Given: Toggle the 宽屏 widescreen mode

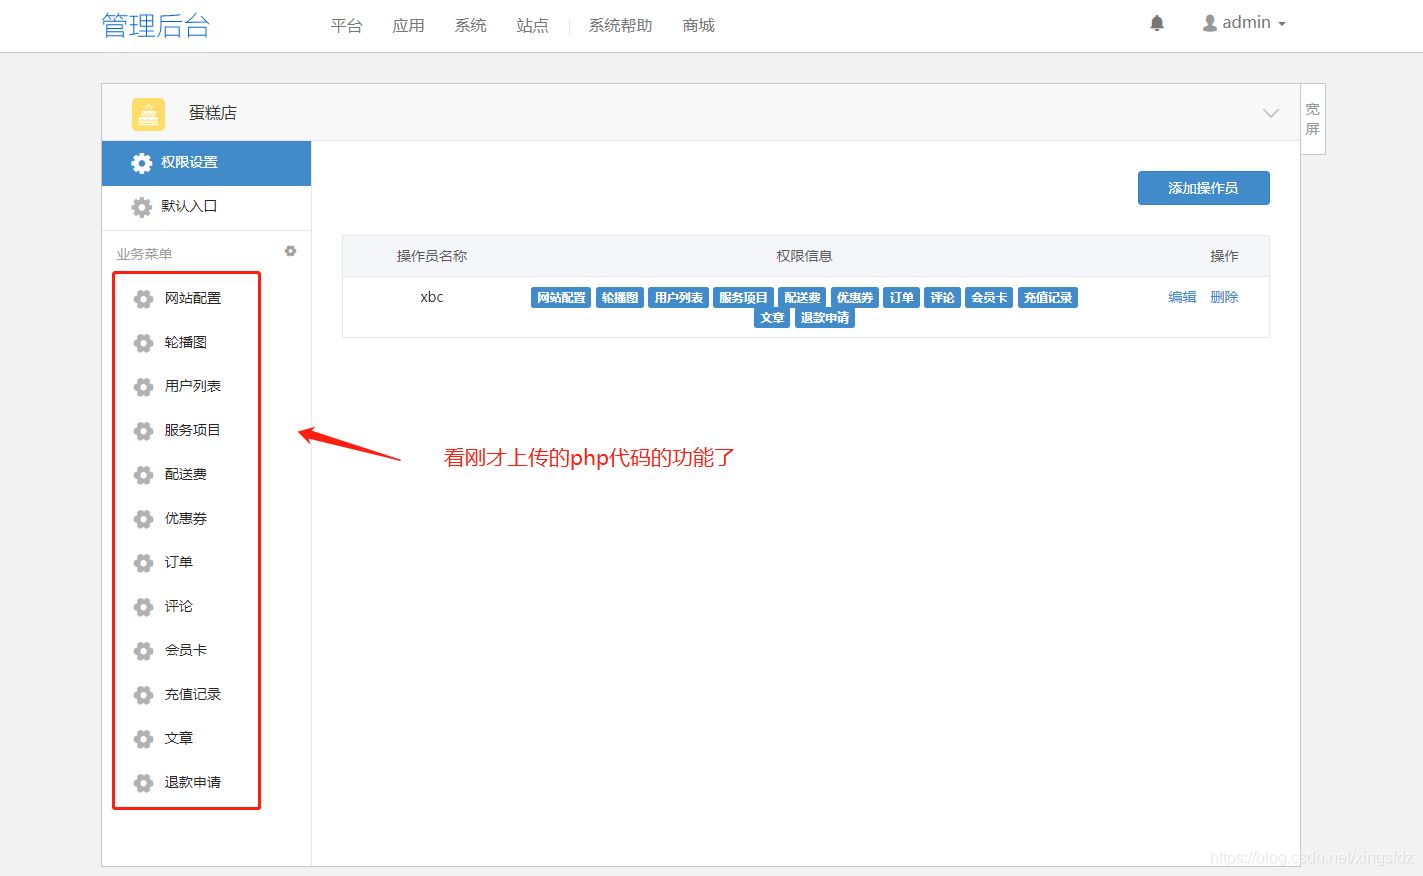Looking at the screenshot, I should (1312, 119).
